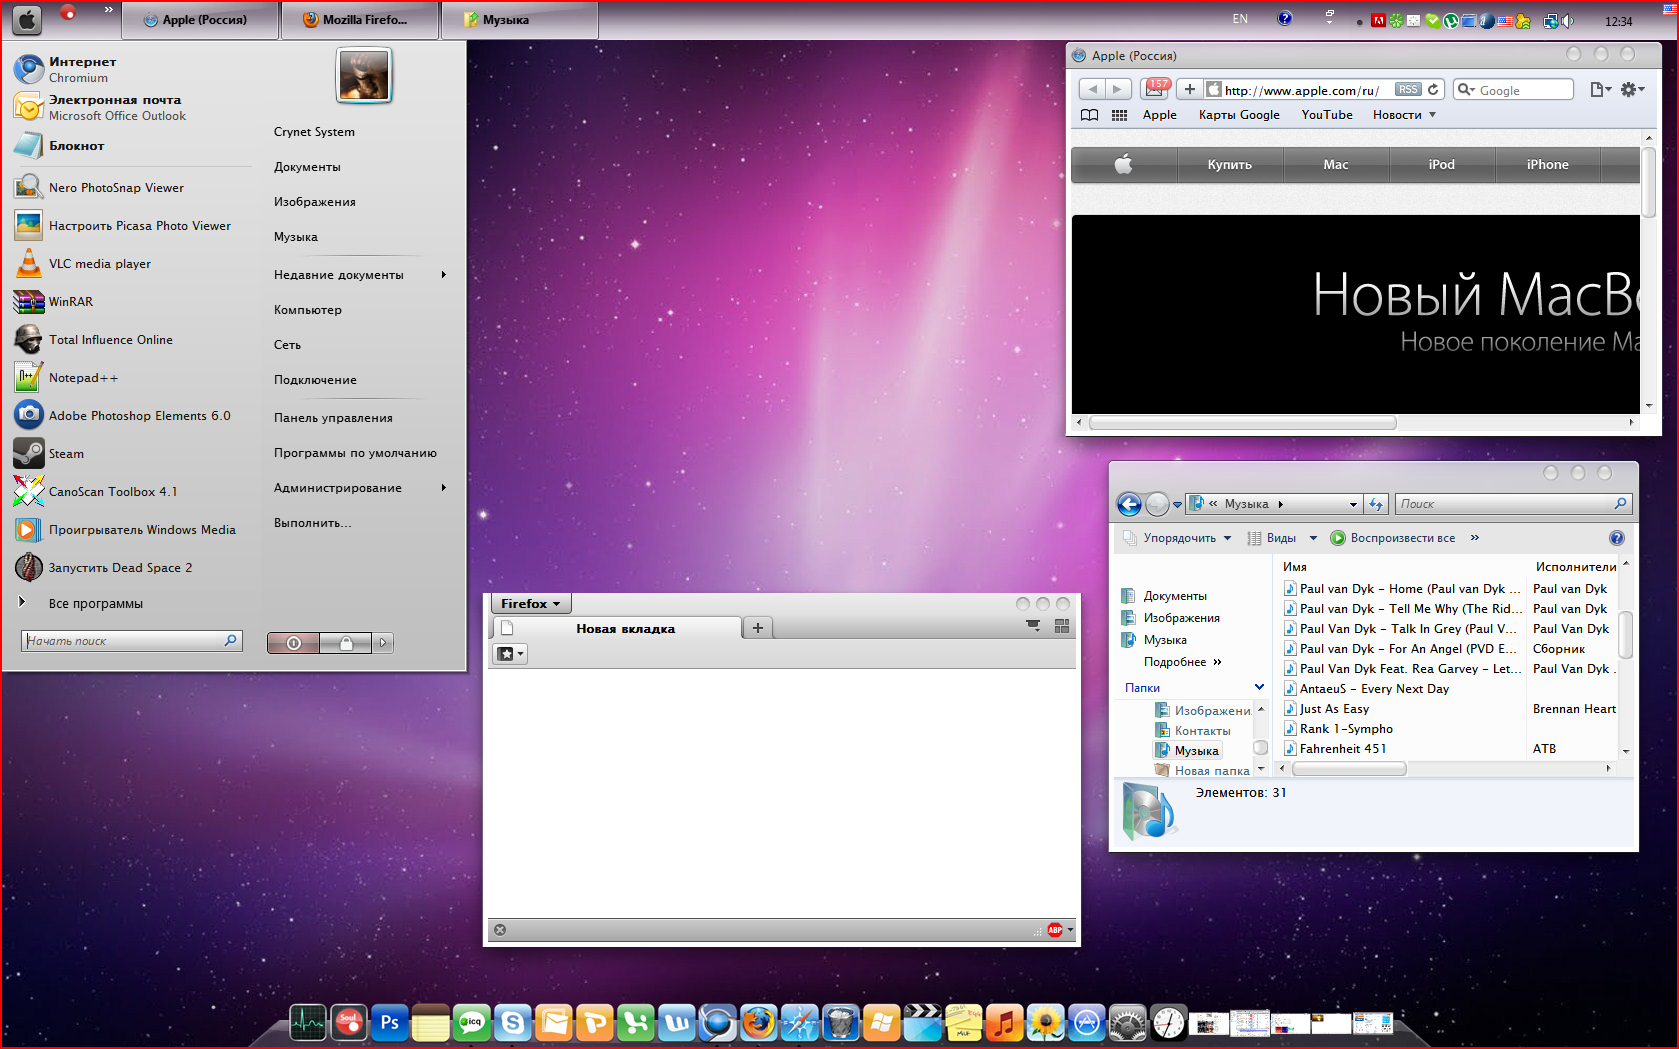
Task: Open the mail icon with 157 badge
Action: pos(1155,89)
